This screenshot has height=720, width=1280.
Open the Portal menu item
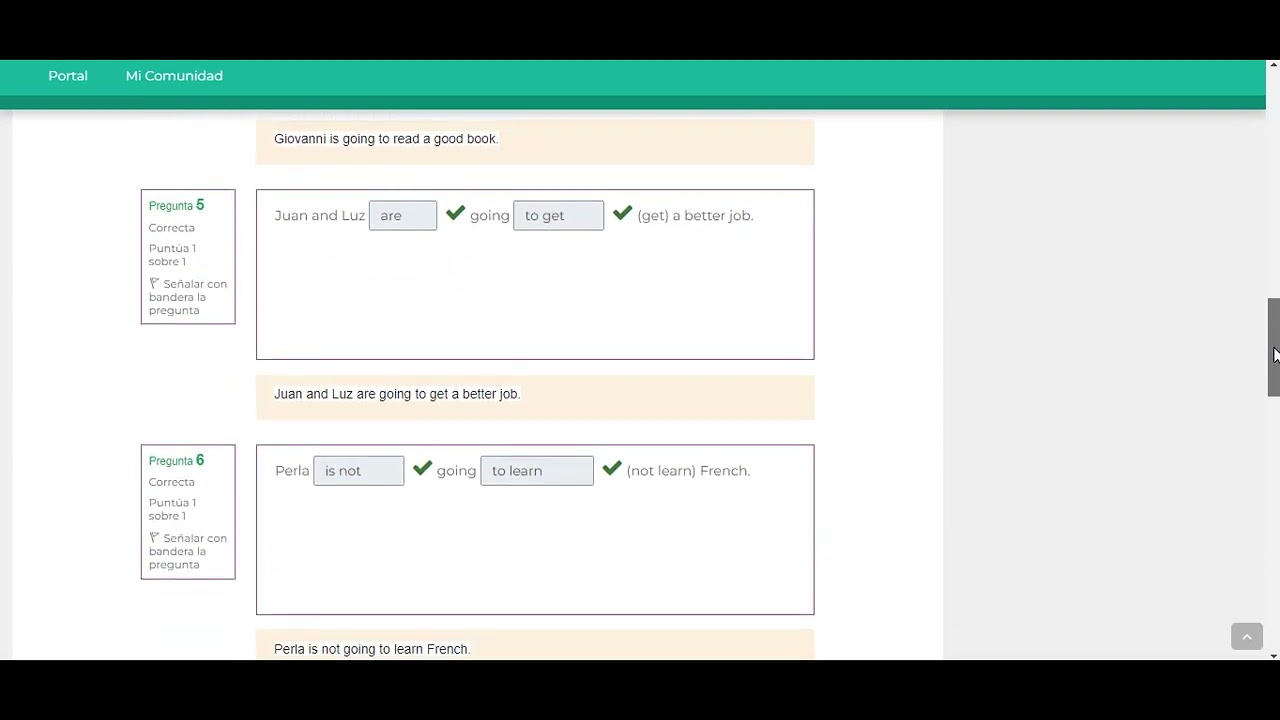(68, 76)
